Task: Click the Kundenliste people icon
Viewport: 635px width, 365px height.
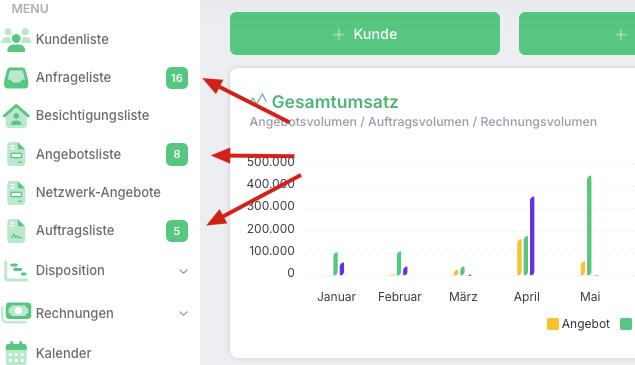Action: pyautogui.click(x=16, y=40)
